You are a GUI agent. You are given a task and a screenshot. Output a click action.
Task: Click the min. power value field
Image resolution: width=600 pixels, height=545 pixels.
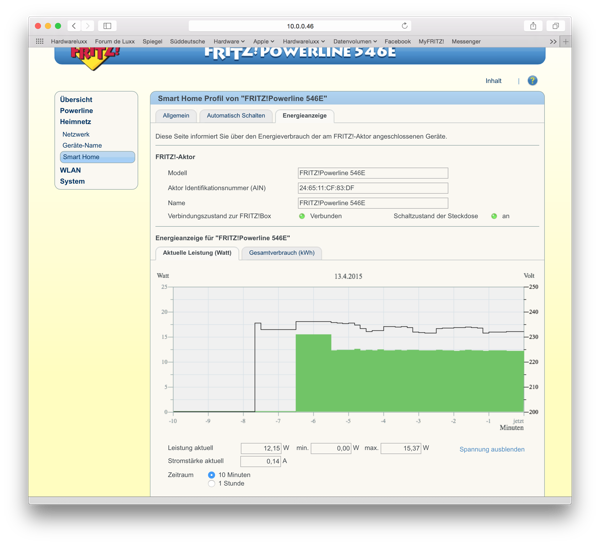tap(331, 448)
